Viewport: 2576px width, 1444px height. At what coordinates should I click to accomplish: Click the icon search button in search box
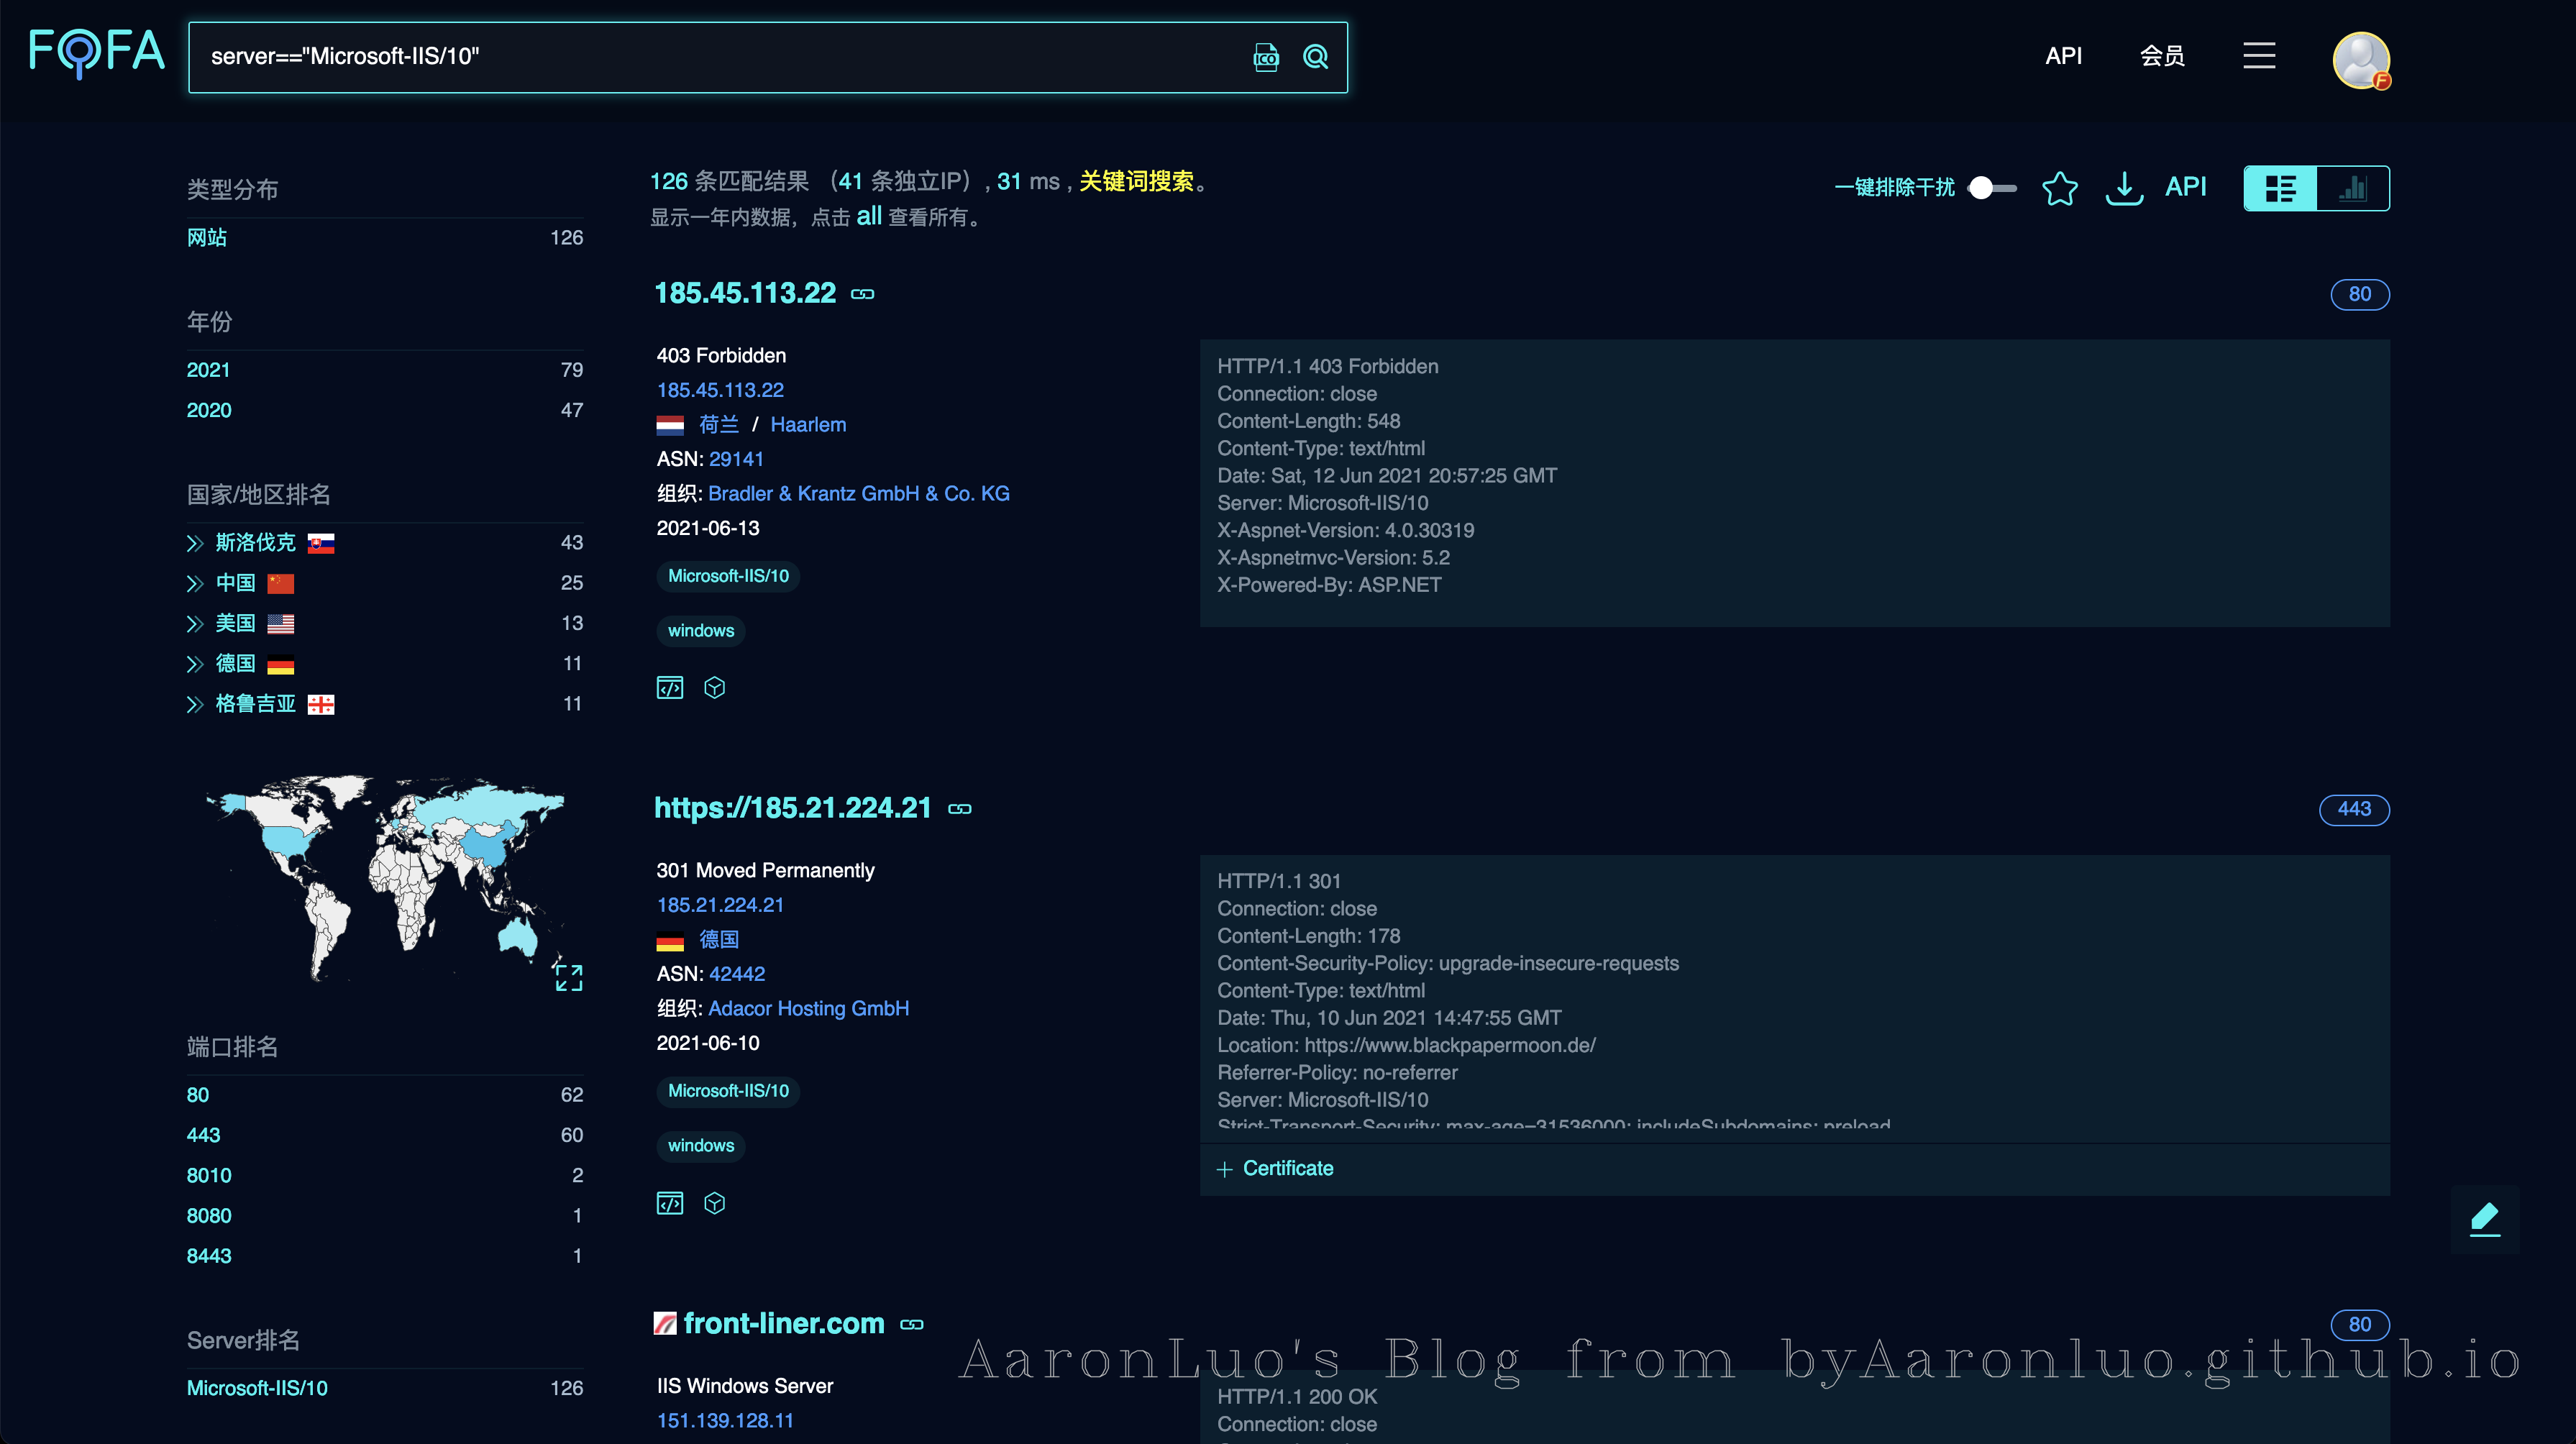tap(1266, 57)
